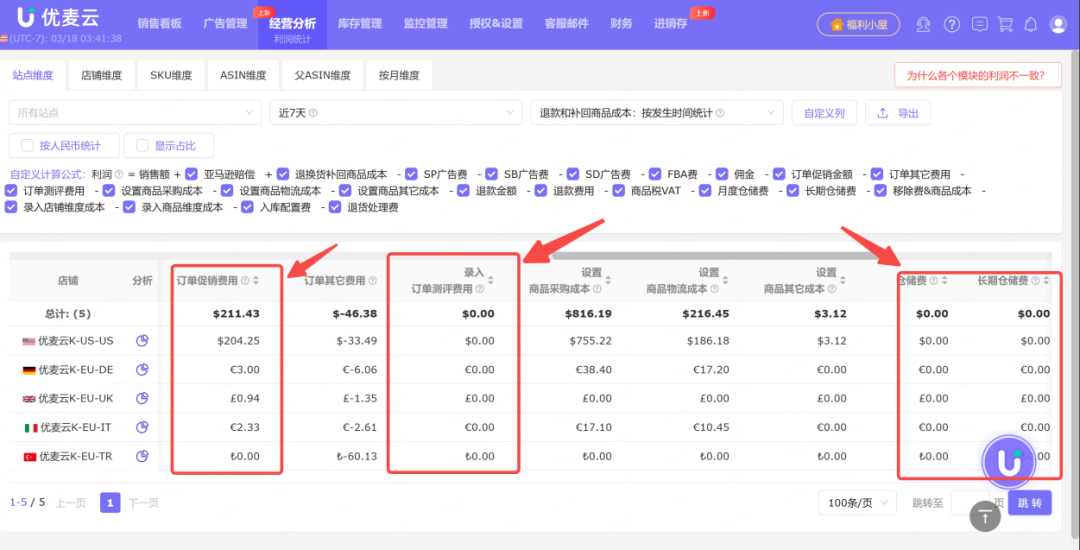Uncheck SB广告费 checkbox
Viewport: 1080px width, 550px height.
tap(491, 174)
